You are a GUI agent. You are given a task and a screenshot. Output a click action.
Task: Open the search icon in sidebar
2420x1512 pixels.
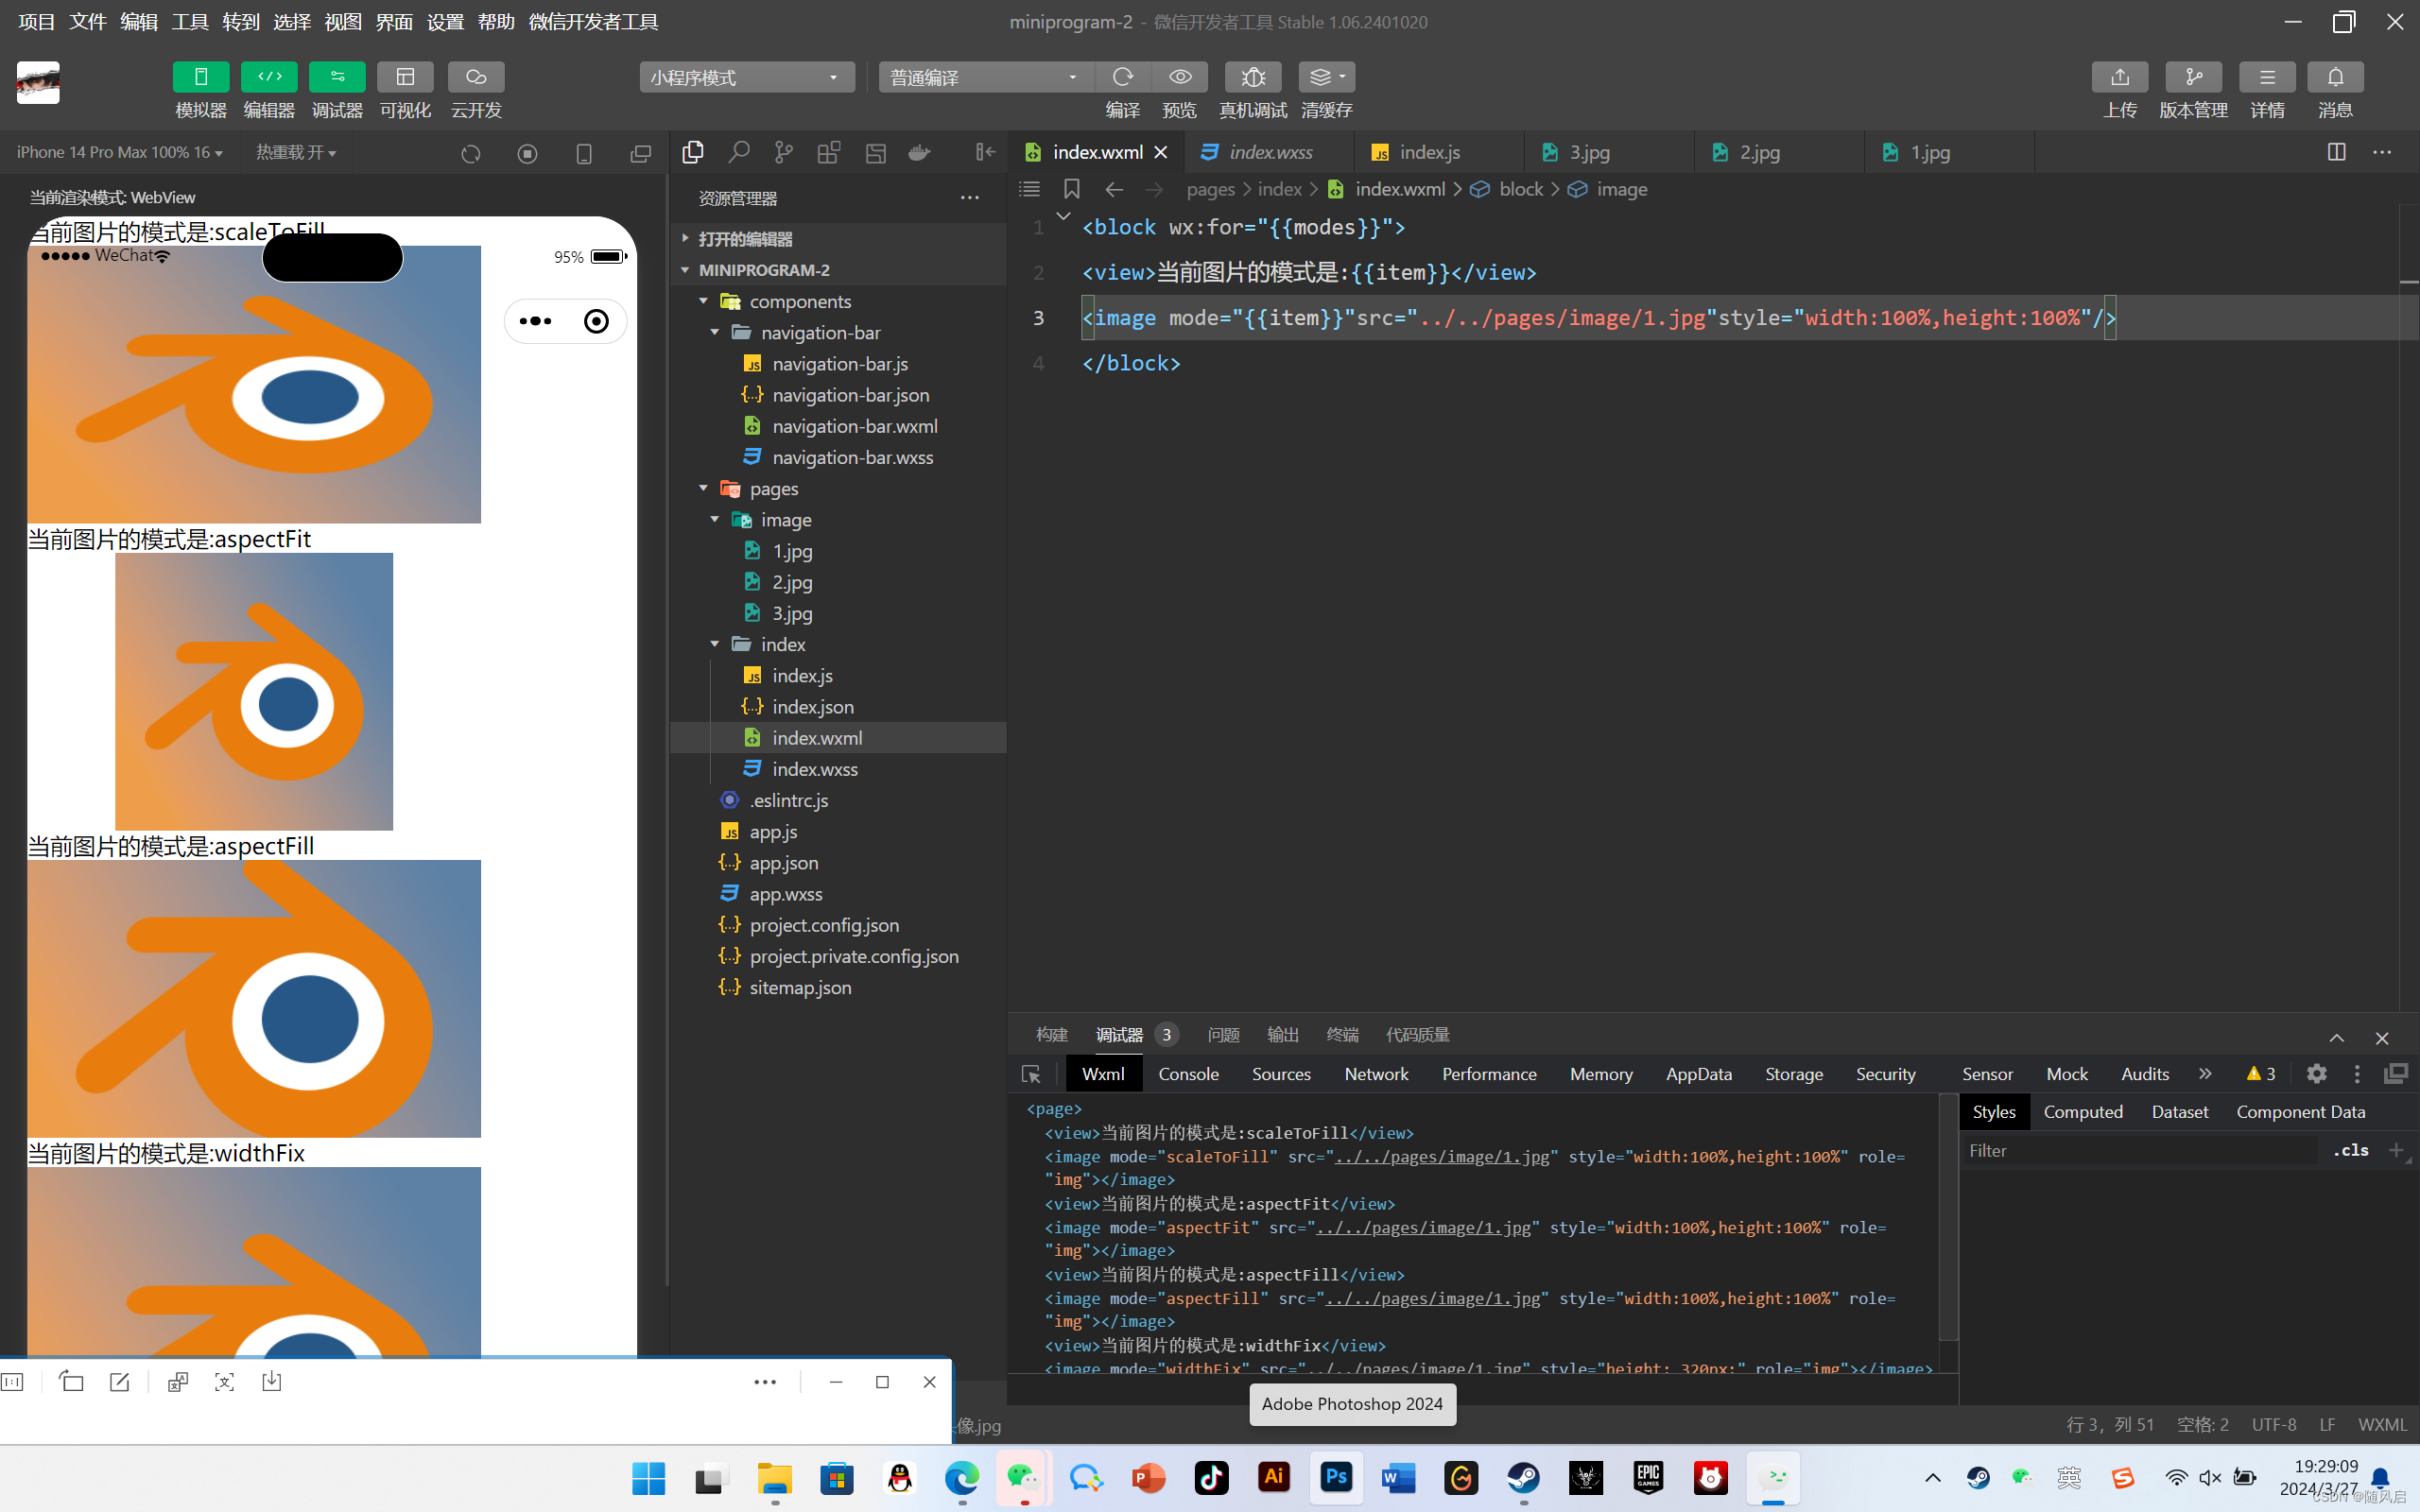(738, 152)
